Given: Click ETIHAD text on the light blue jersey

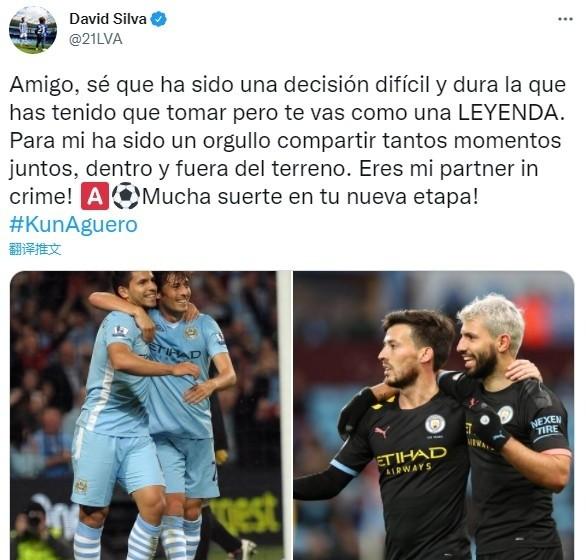Looking at the screenshot, I should pyautogui.click(x=175, y=351).
